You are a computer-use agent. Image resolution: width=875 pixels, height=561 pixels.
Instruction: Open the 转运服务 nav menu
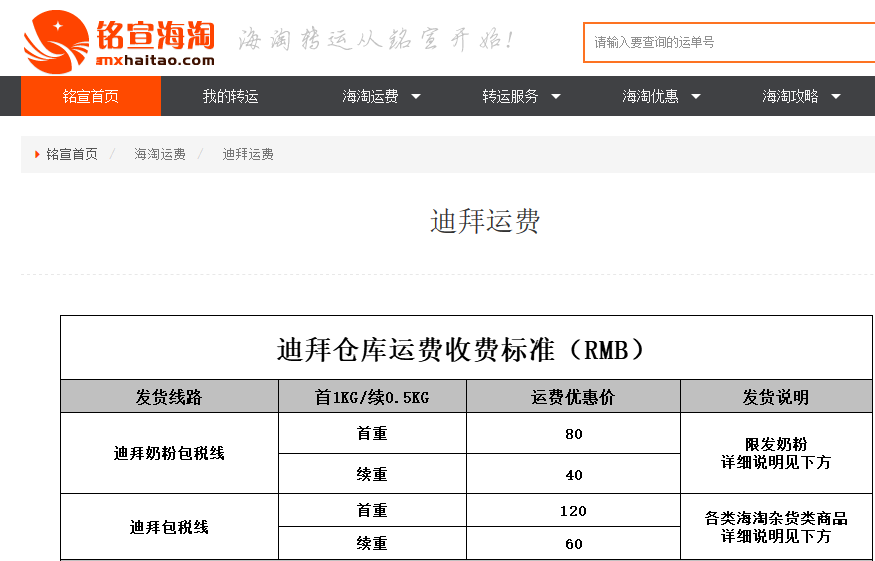pos(510,96)
